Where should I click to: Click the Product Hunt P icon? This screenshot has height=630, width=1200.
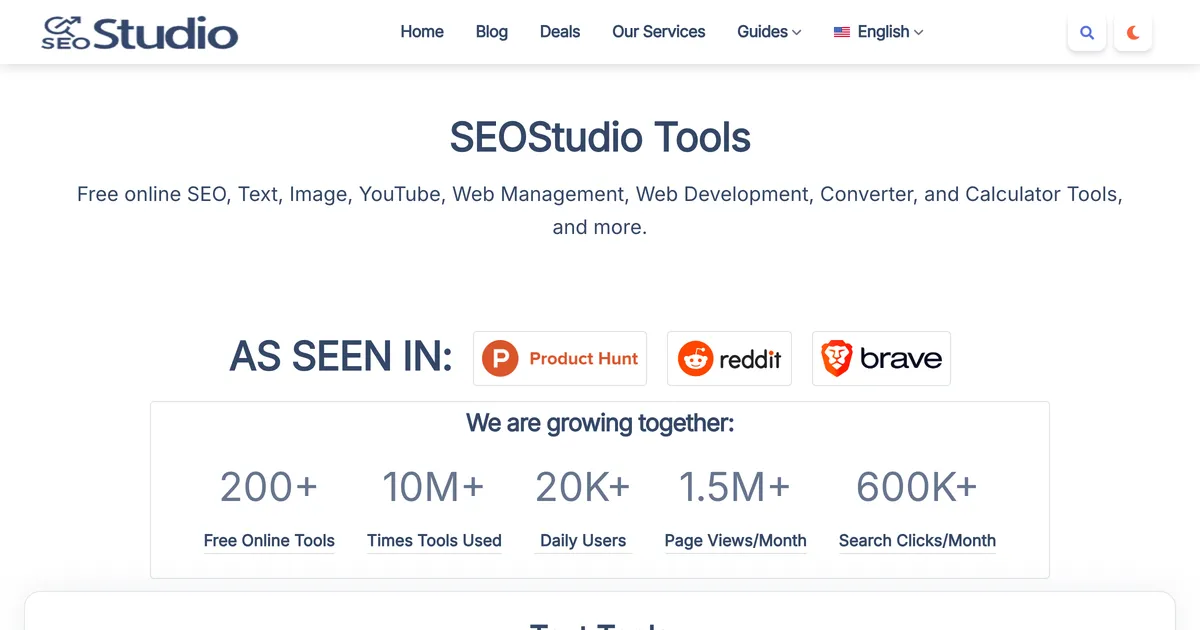pyautogui.click(x=500, y=358)
